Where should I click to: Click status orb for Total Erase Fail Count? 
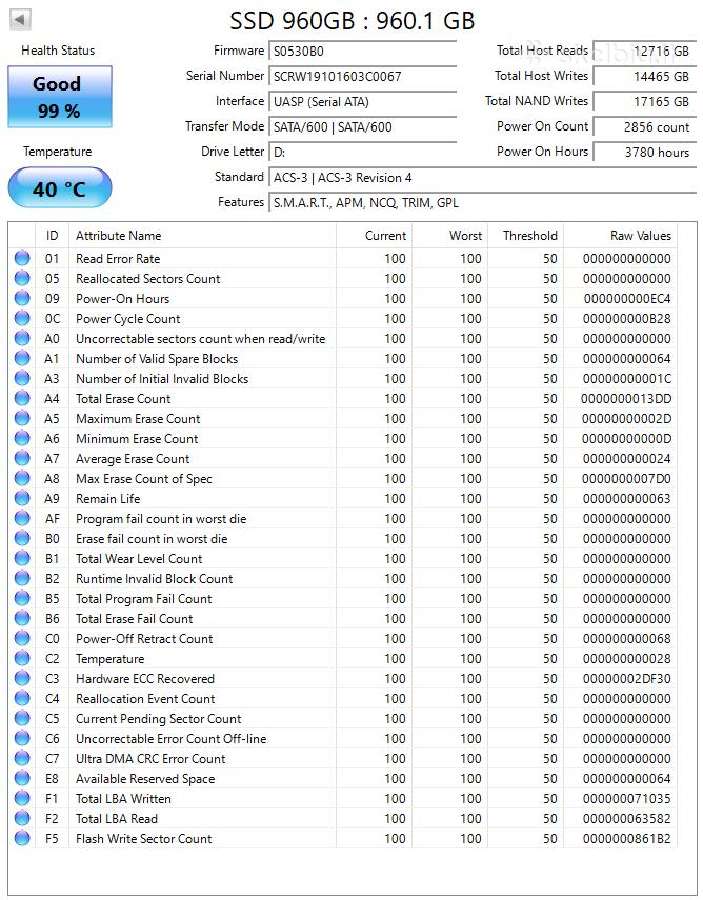pyautogui.click(x=22, y=618)
